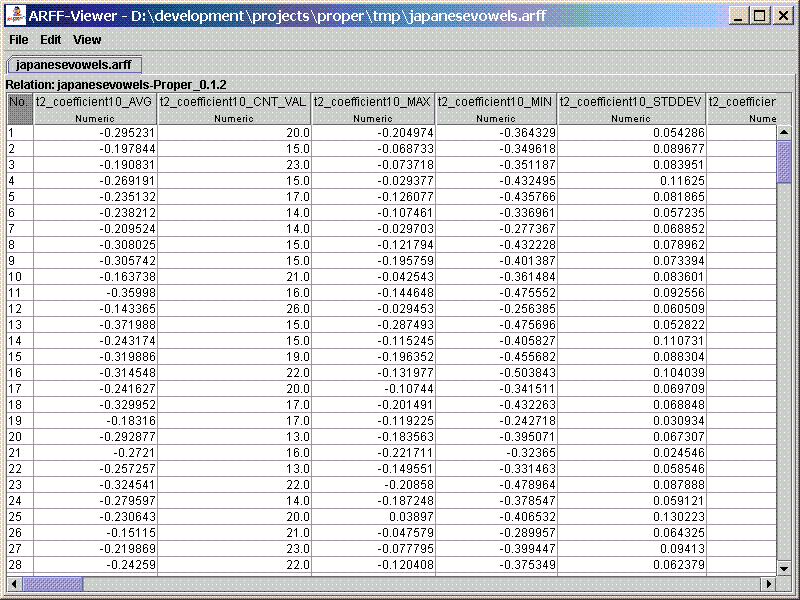Click the t2_coefficient10_MIN column header

pyautogui.click(x=496, y=109)
